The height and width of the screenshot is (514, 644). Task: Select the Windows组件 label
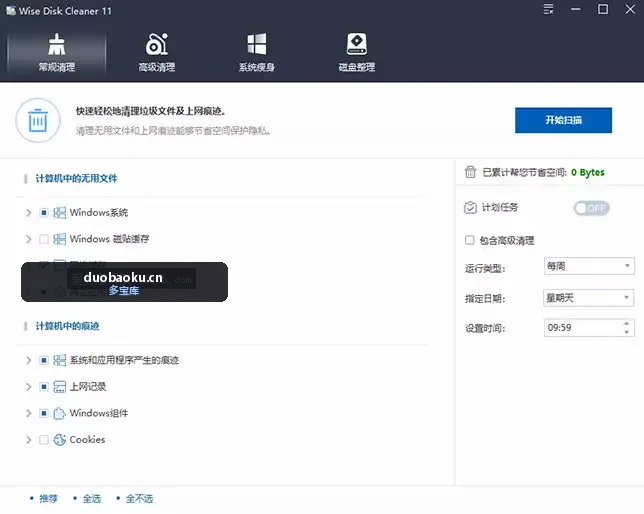[x=99, y=413]
